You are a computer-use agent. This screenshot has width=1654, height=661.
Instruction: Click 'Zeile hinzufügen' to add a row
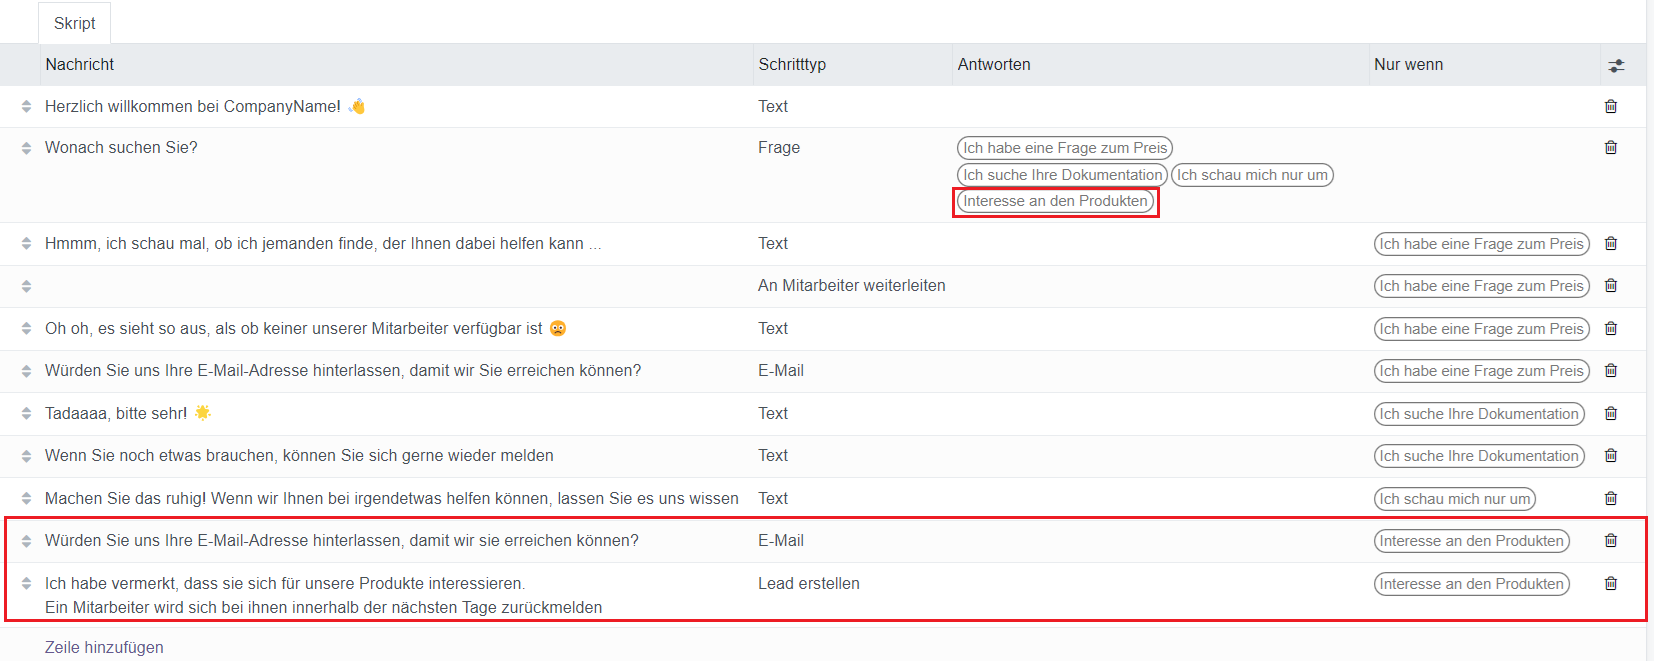[x=104, y=647]
